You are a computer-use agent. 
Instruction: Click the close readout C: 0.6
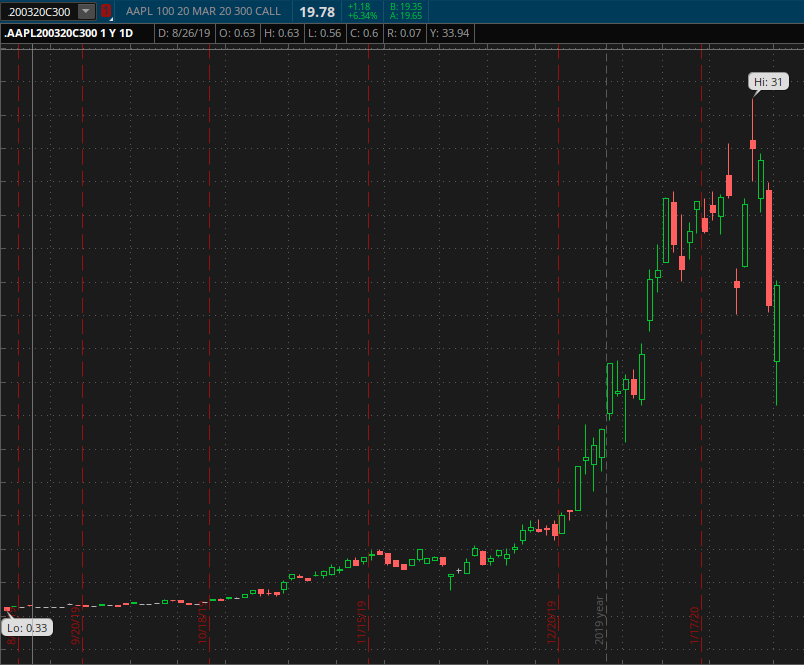(x=364, y=33)
